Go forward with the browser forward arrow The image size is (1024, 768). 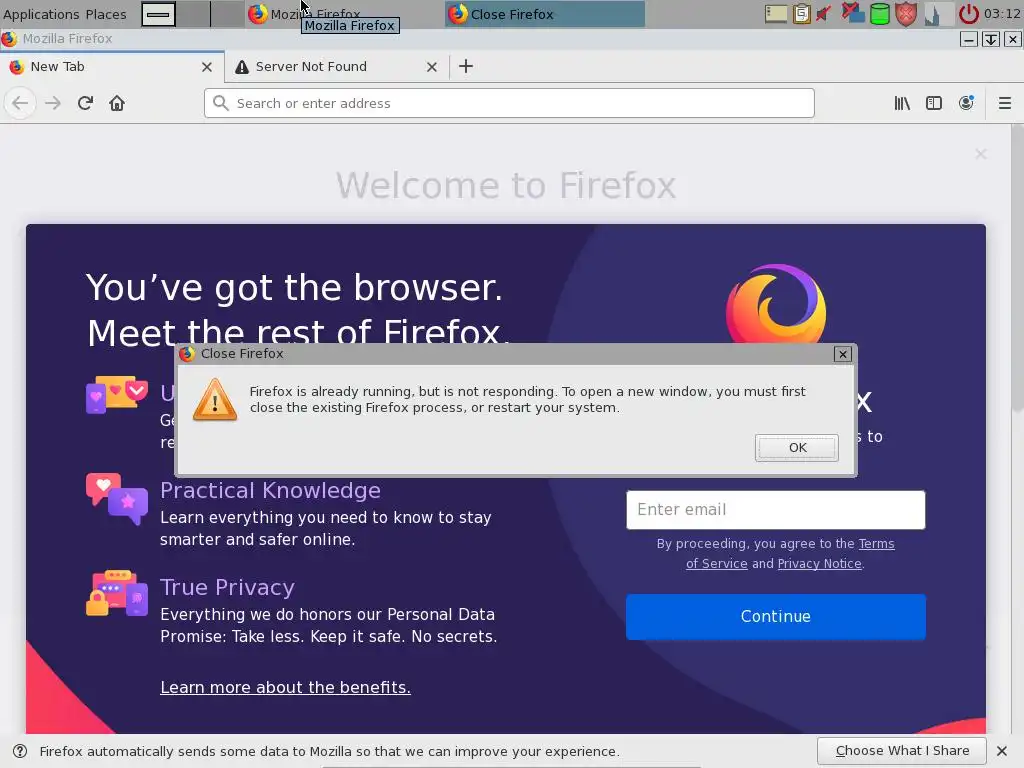click(53, 103)
